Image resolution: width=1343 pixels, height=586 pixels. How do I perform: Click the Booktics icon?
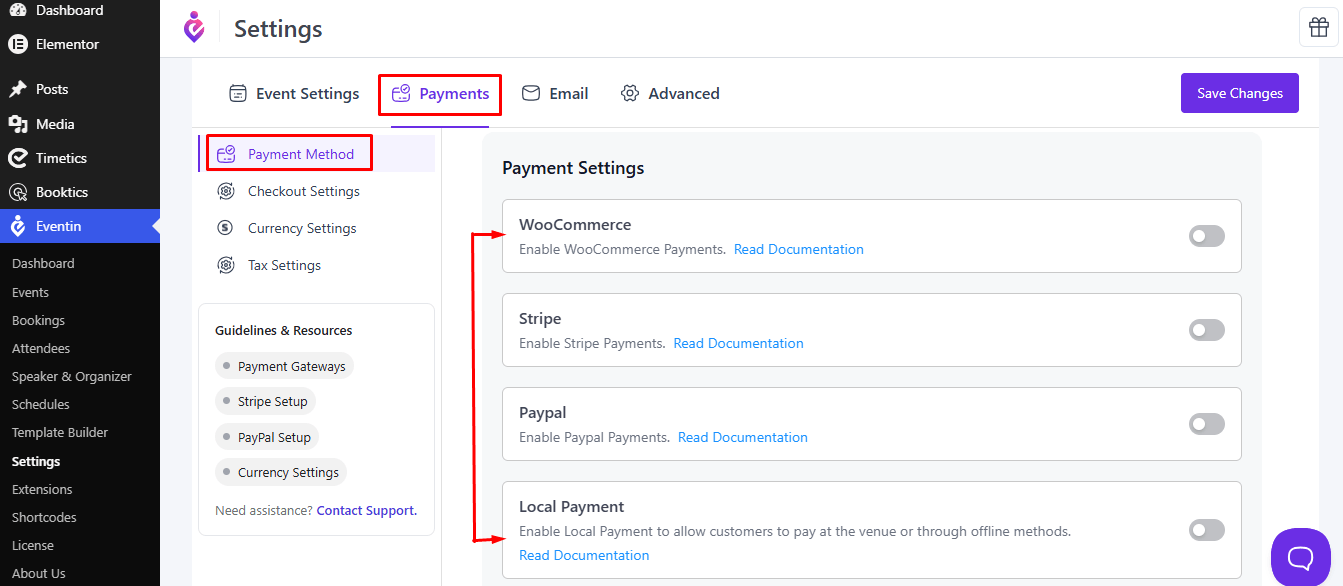click(x=17, y=192)
